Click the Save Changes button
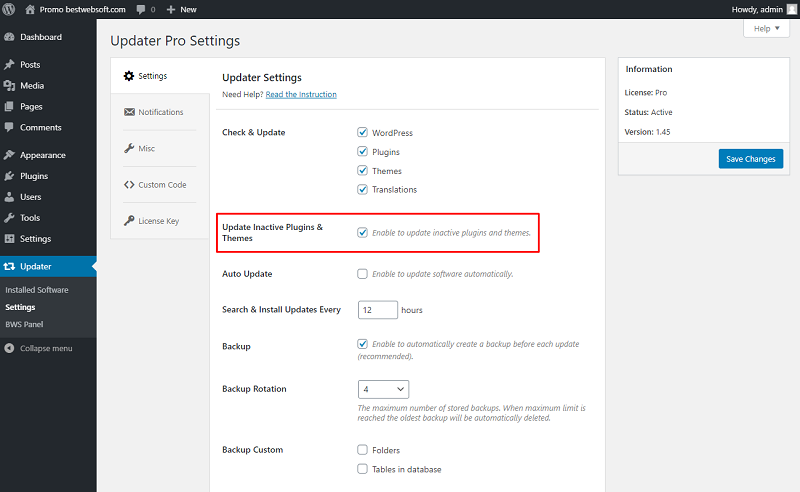This screenshot has height=492, width=800. 751,159
